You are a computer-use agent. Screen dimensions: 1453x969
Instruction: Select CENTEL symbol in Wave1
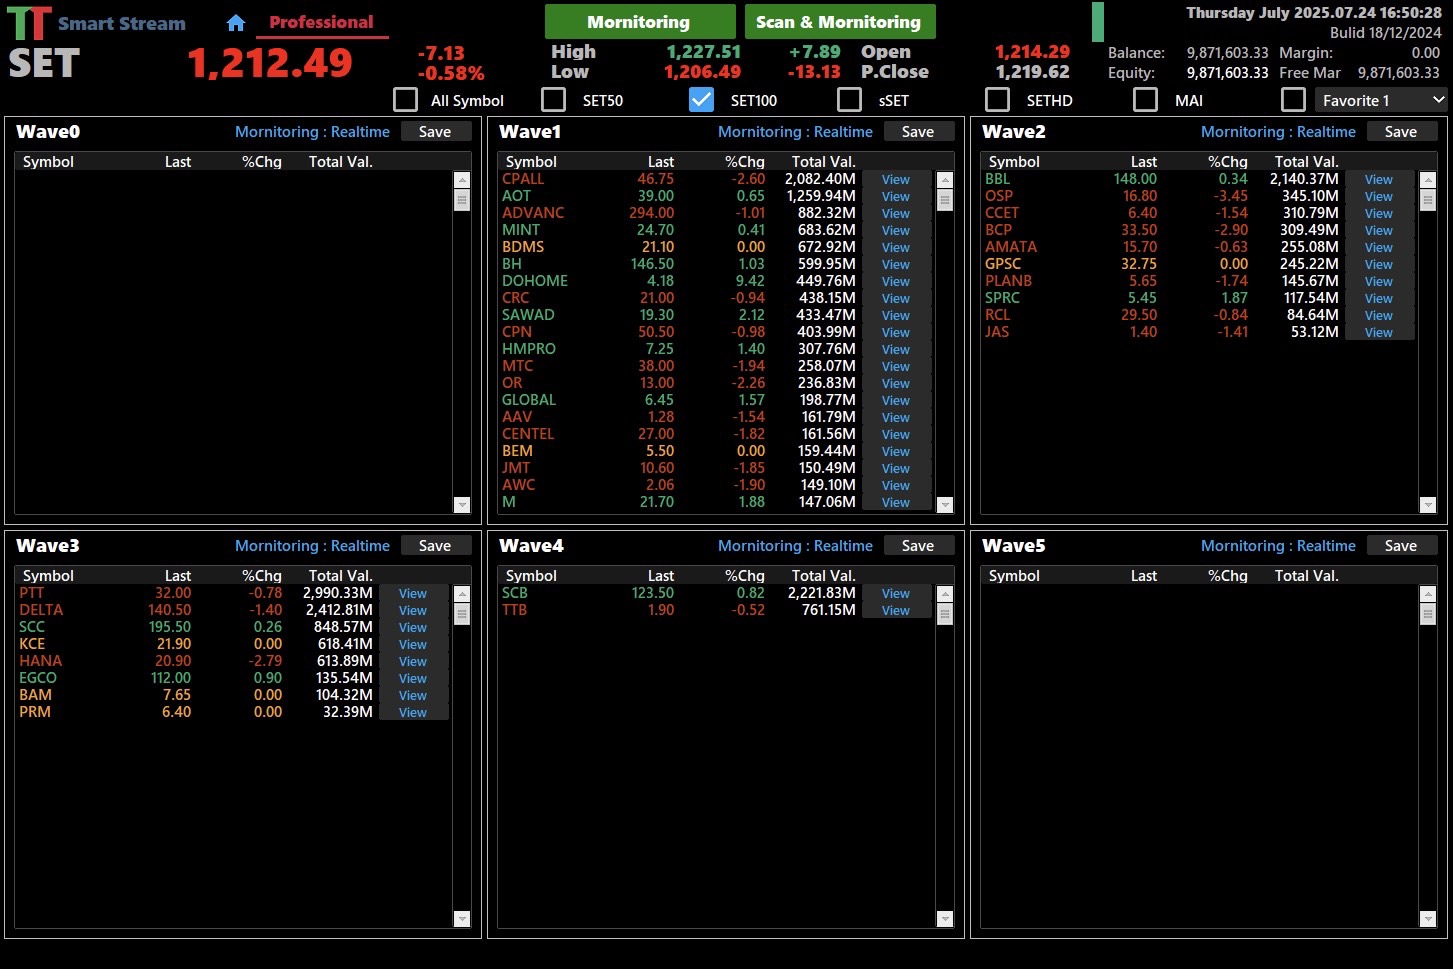pos(528,434)
